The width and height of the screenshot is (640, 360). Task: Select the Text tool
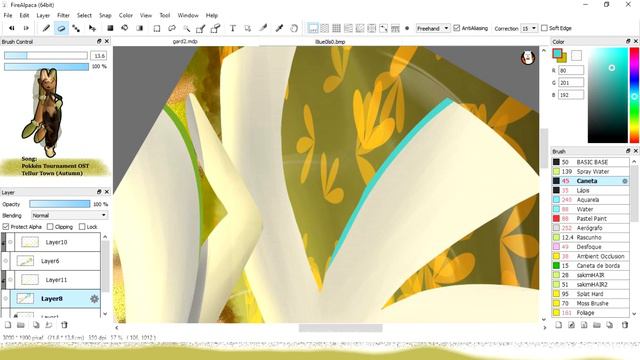point(233,28)
